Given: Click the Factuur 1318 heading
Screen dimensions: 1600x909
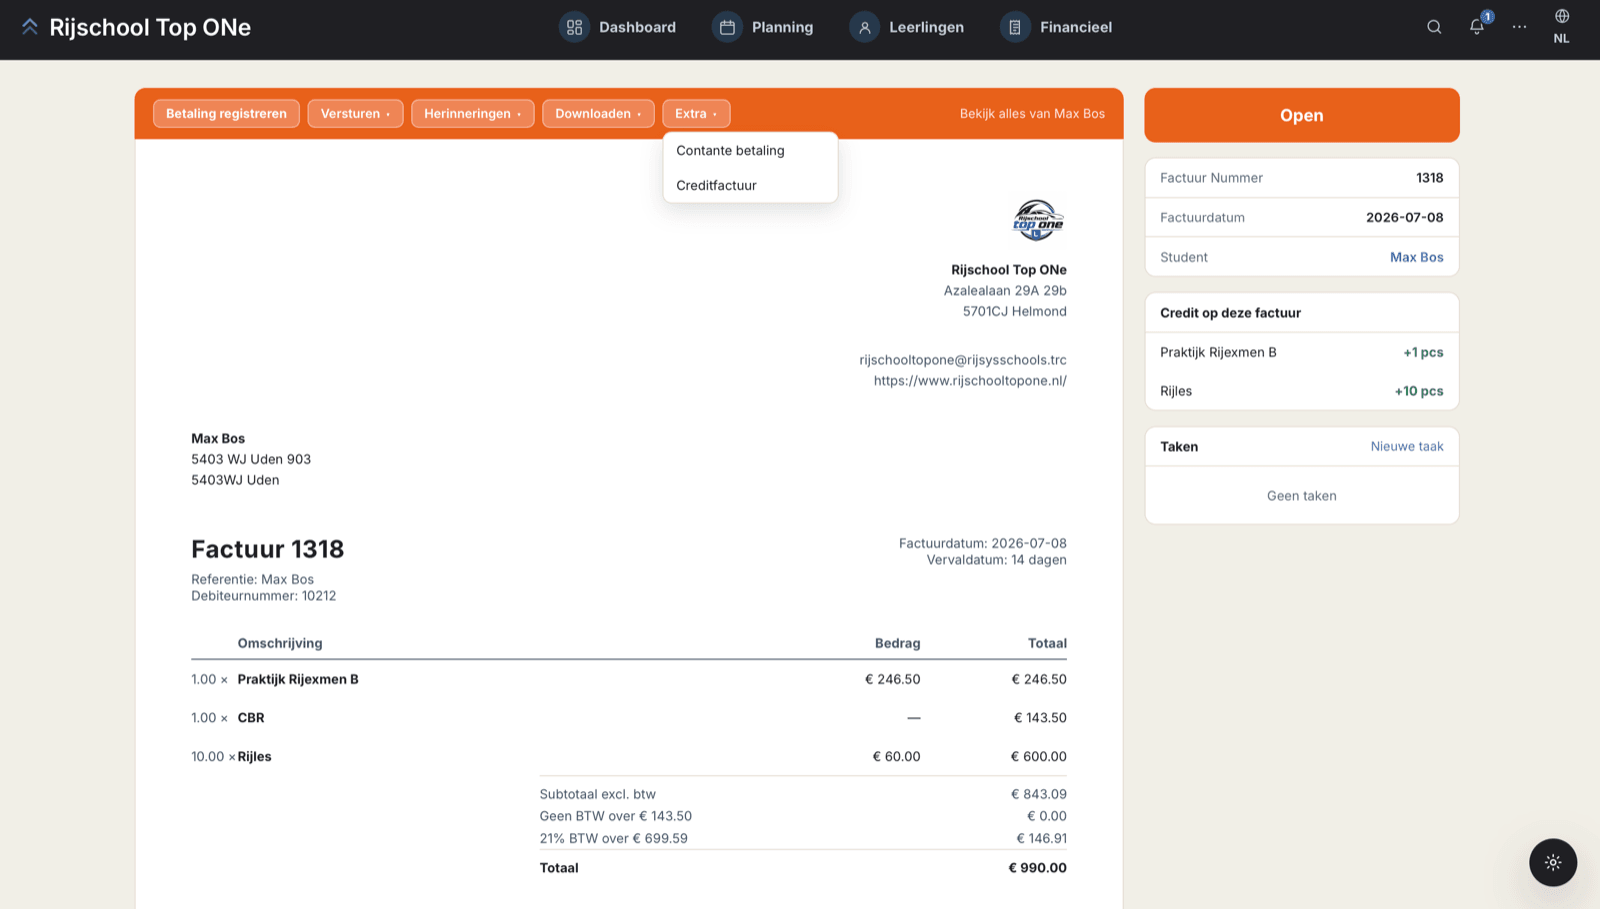Looking at the screenshot, I should point(267,549).
